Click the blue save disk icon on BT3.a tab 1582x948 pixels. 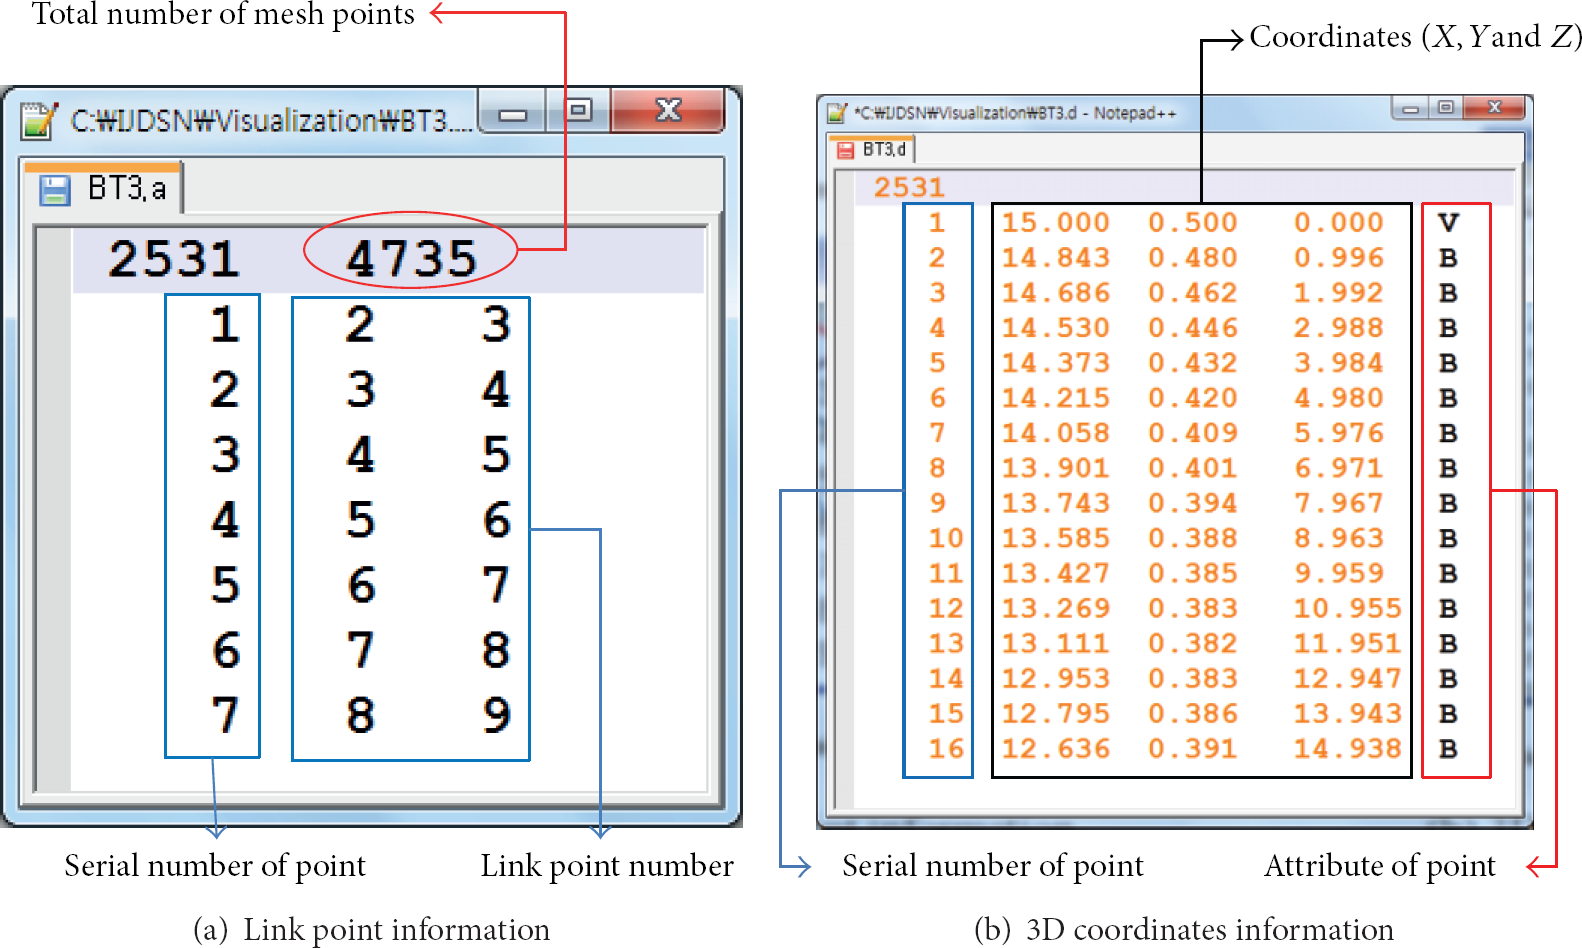pos(54,190)
